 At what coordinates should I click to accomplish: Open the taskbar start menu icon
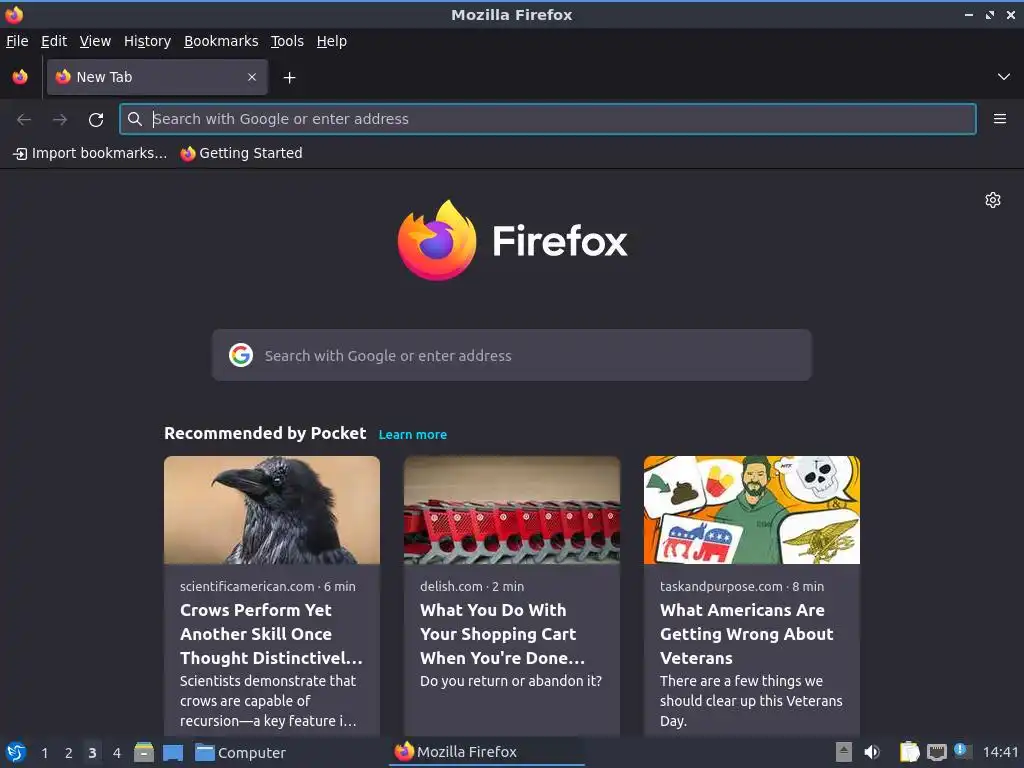(16, 752)
